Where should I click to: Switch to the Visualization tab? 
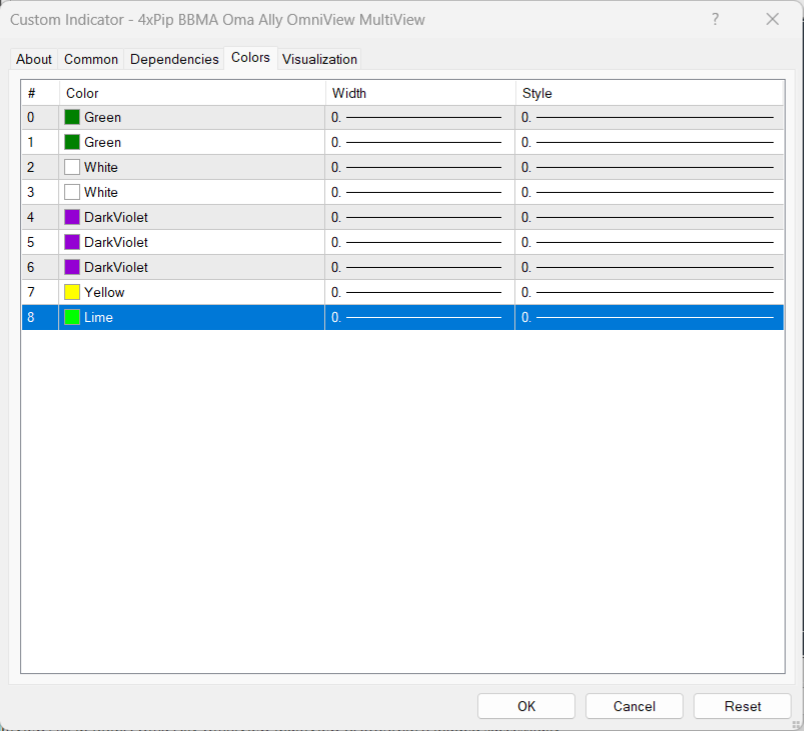click(x=319, y=59)
